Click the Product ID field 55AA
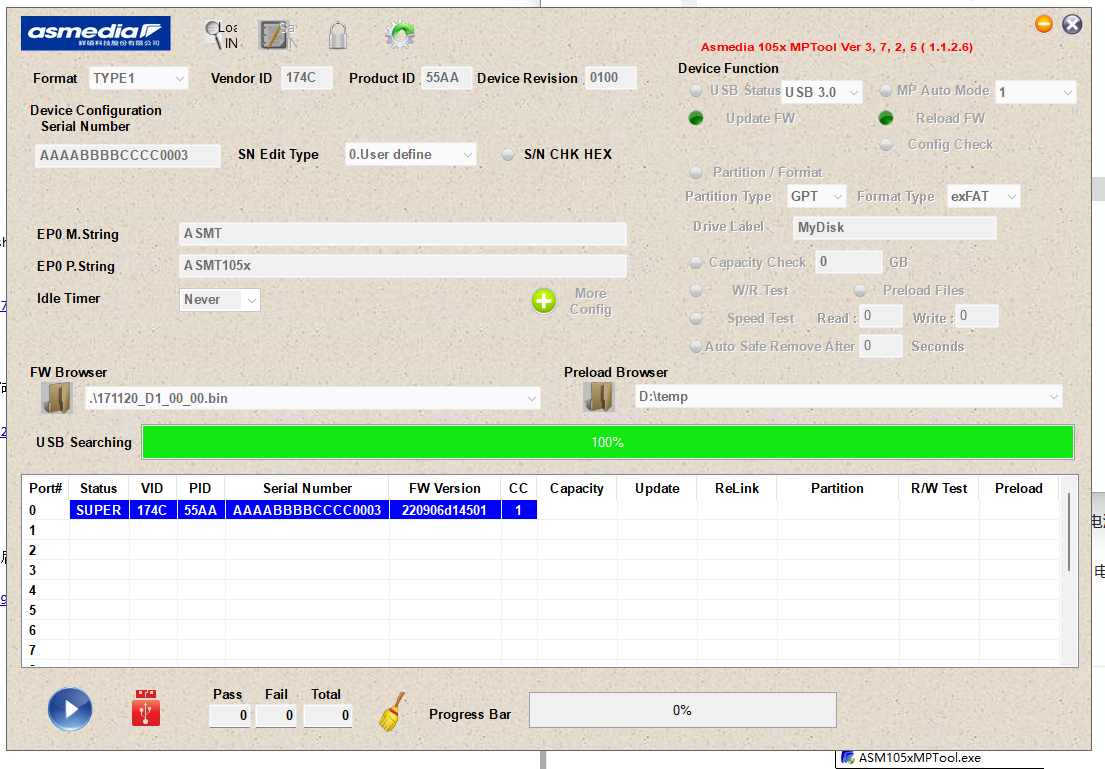 click(x=446, y=78)
